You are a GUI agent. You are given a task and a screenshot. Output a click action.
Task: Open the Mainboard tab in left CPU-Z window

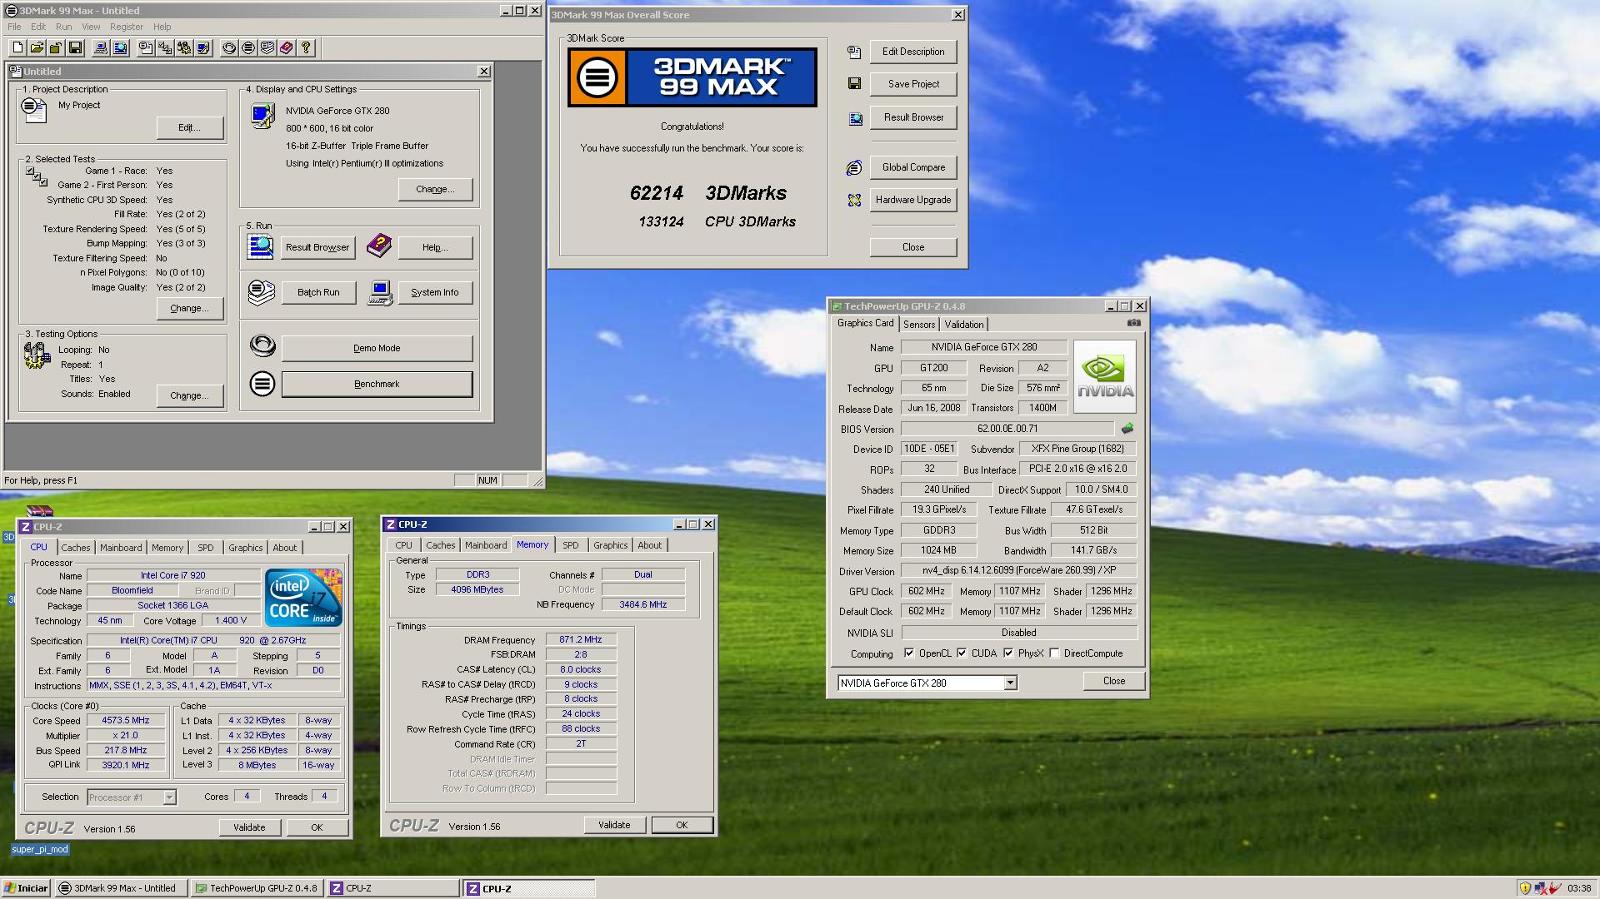pyautogui.click(x=121, y=547)
